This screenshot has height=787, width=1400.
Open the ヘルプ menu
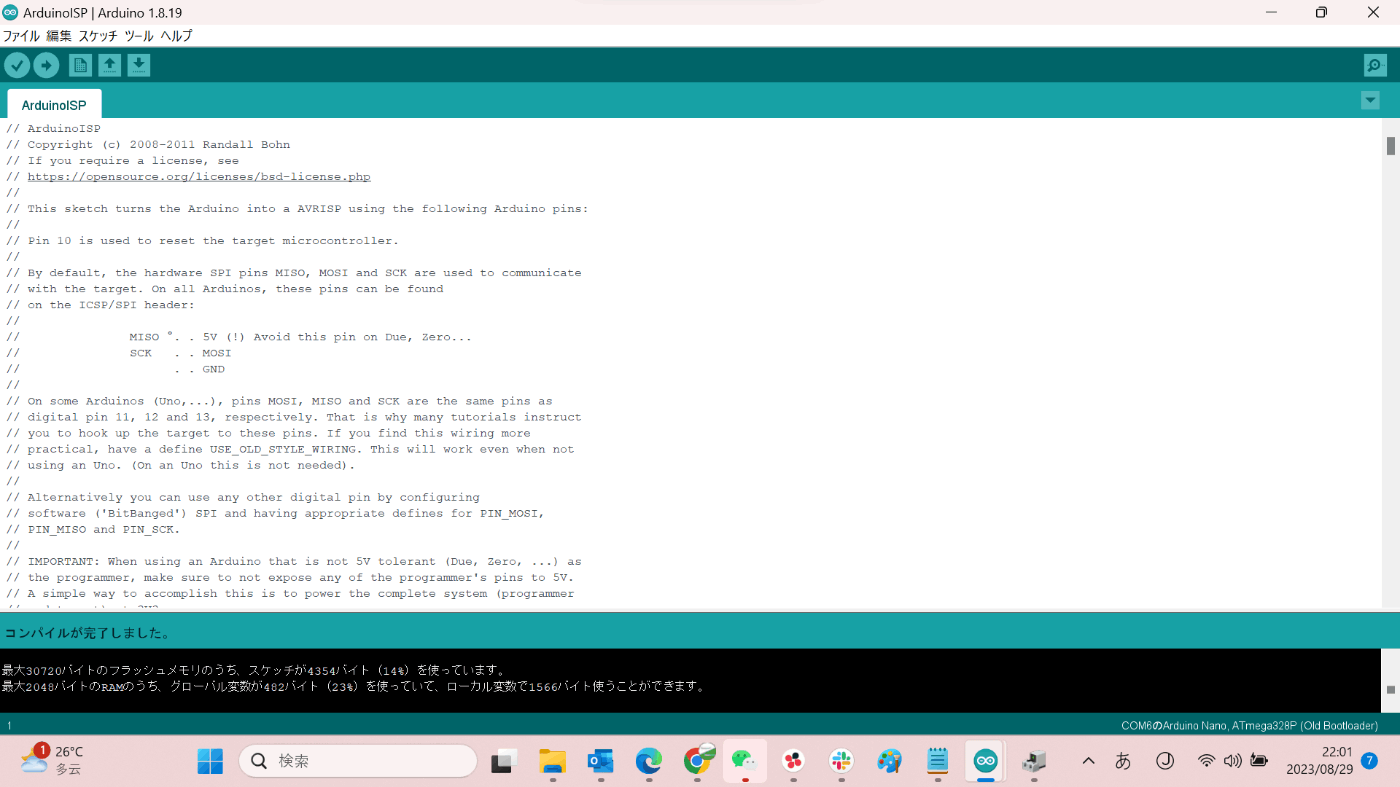tap(176, 35)
